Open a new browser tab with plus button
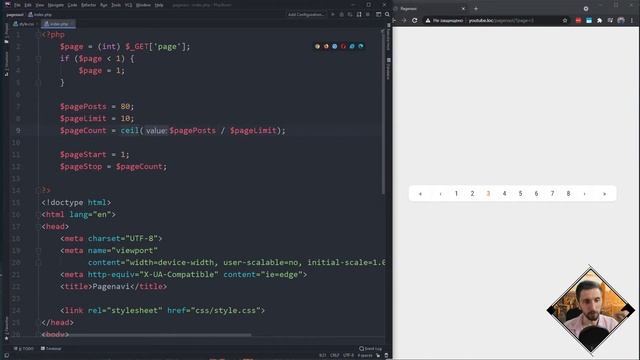This screenshot has height=360, width=640. click(x=476, y=9)
